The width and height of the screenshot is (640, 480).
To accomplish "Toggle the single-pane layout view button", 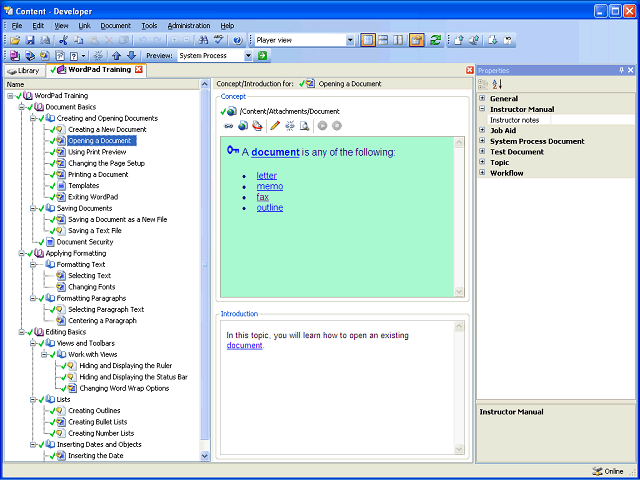I will point(368,40).
